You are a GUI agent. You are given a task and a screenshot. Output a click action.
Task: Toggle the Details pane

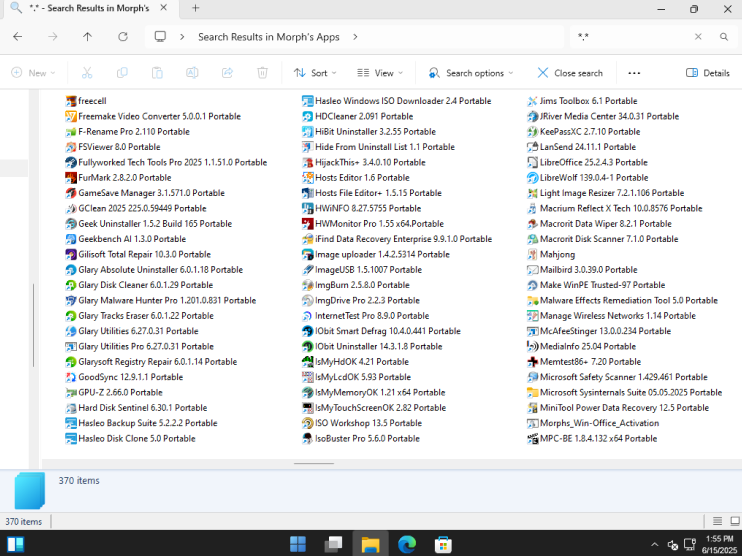[708, 73]
